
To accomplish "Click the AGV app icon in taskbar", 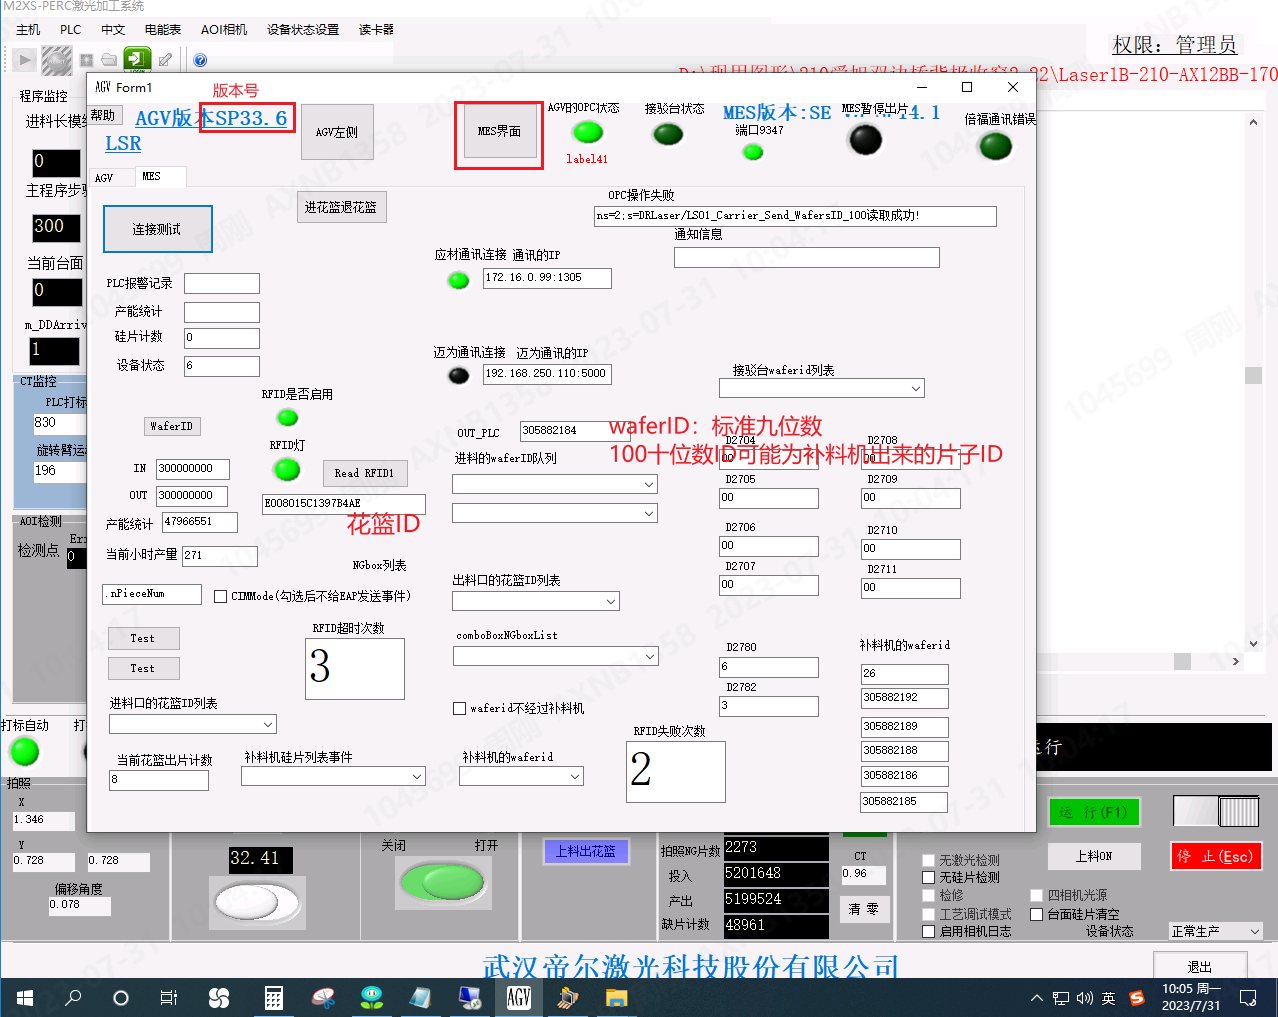I will (519, 997).
